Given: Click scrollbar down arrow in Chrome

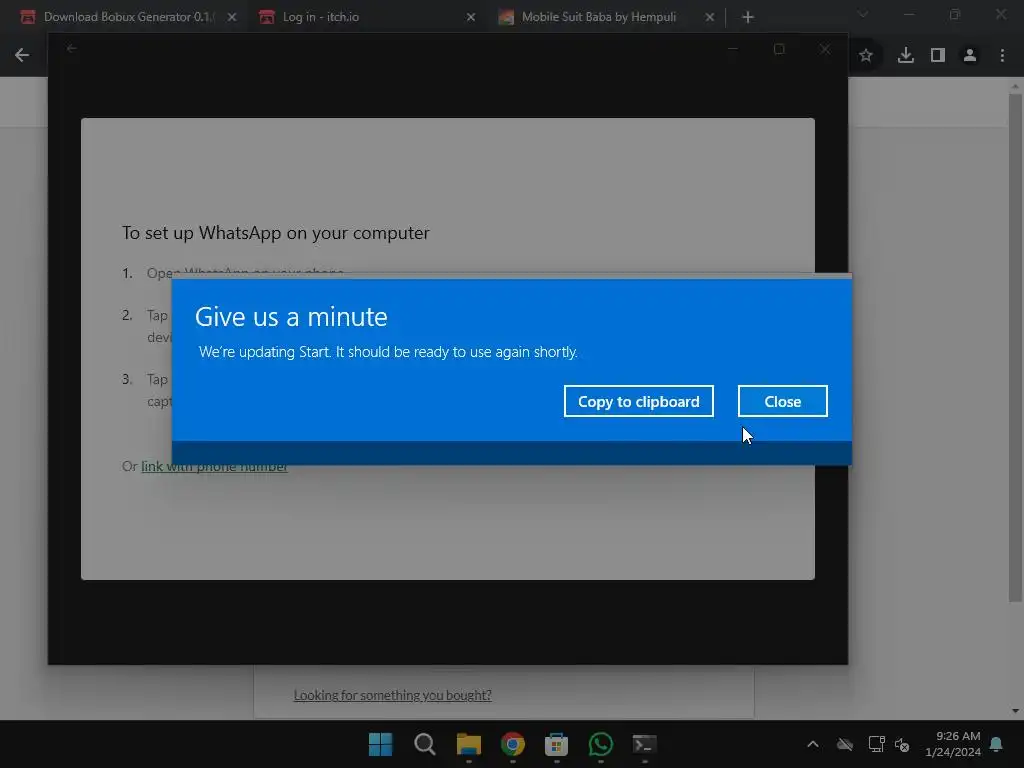Looking at the screenshot, I should pos(1015,711).
